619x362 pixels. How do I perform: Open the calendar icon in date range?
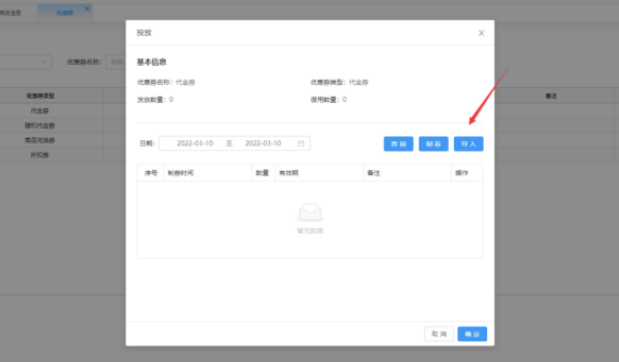[x=301, y=143]
